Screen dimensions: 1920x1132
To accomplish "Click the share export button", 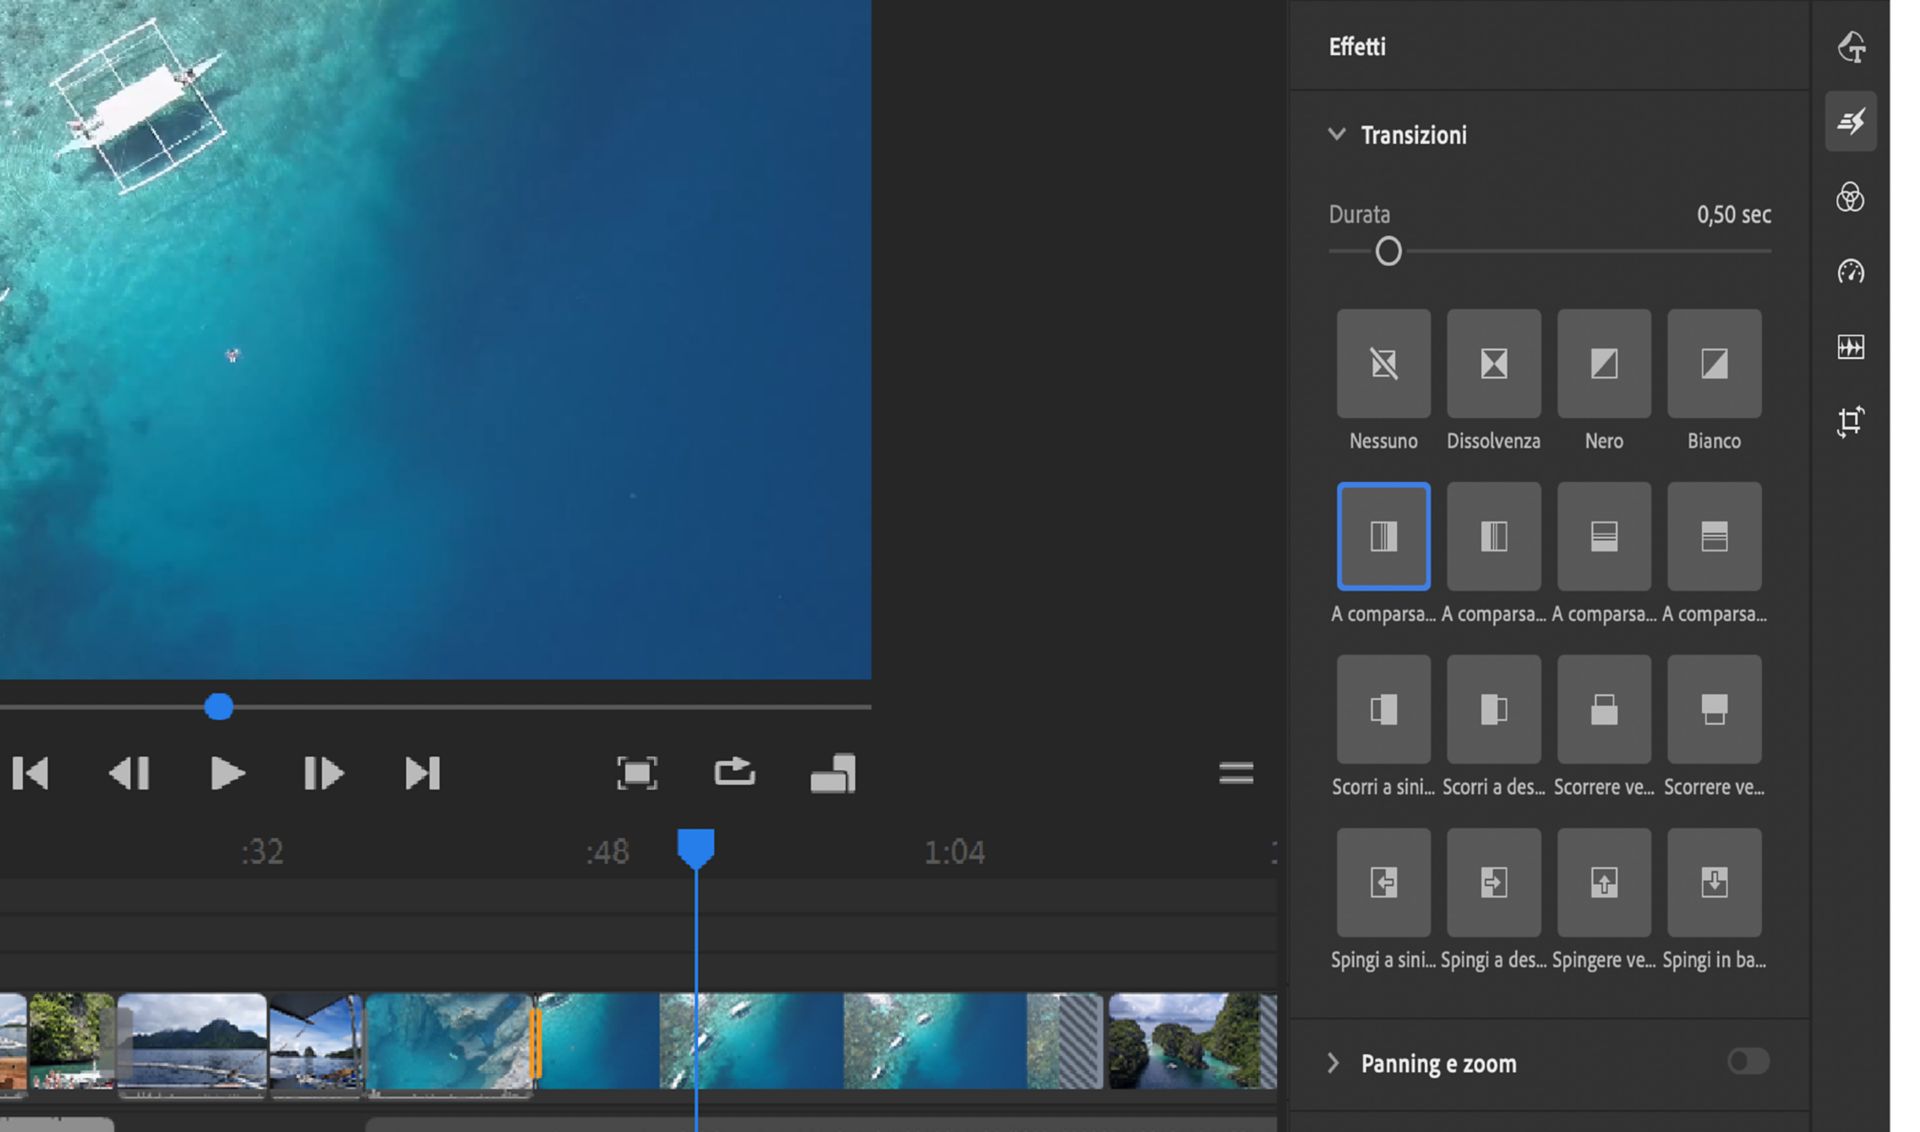I will [734, 773].
